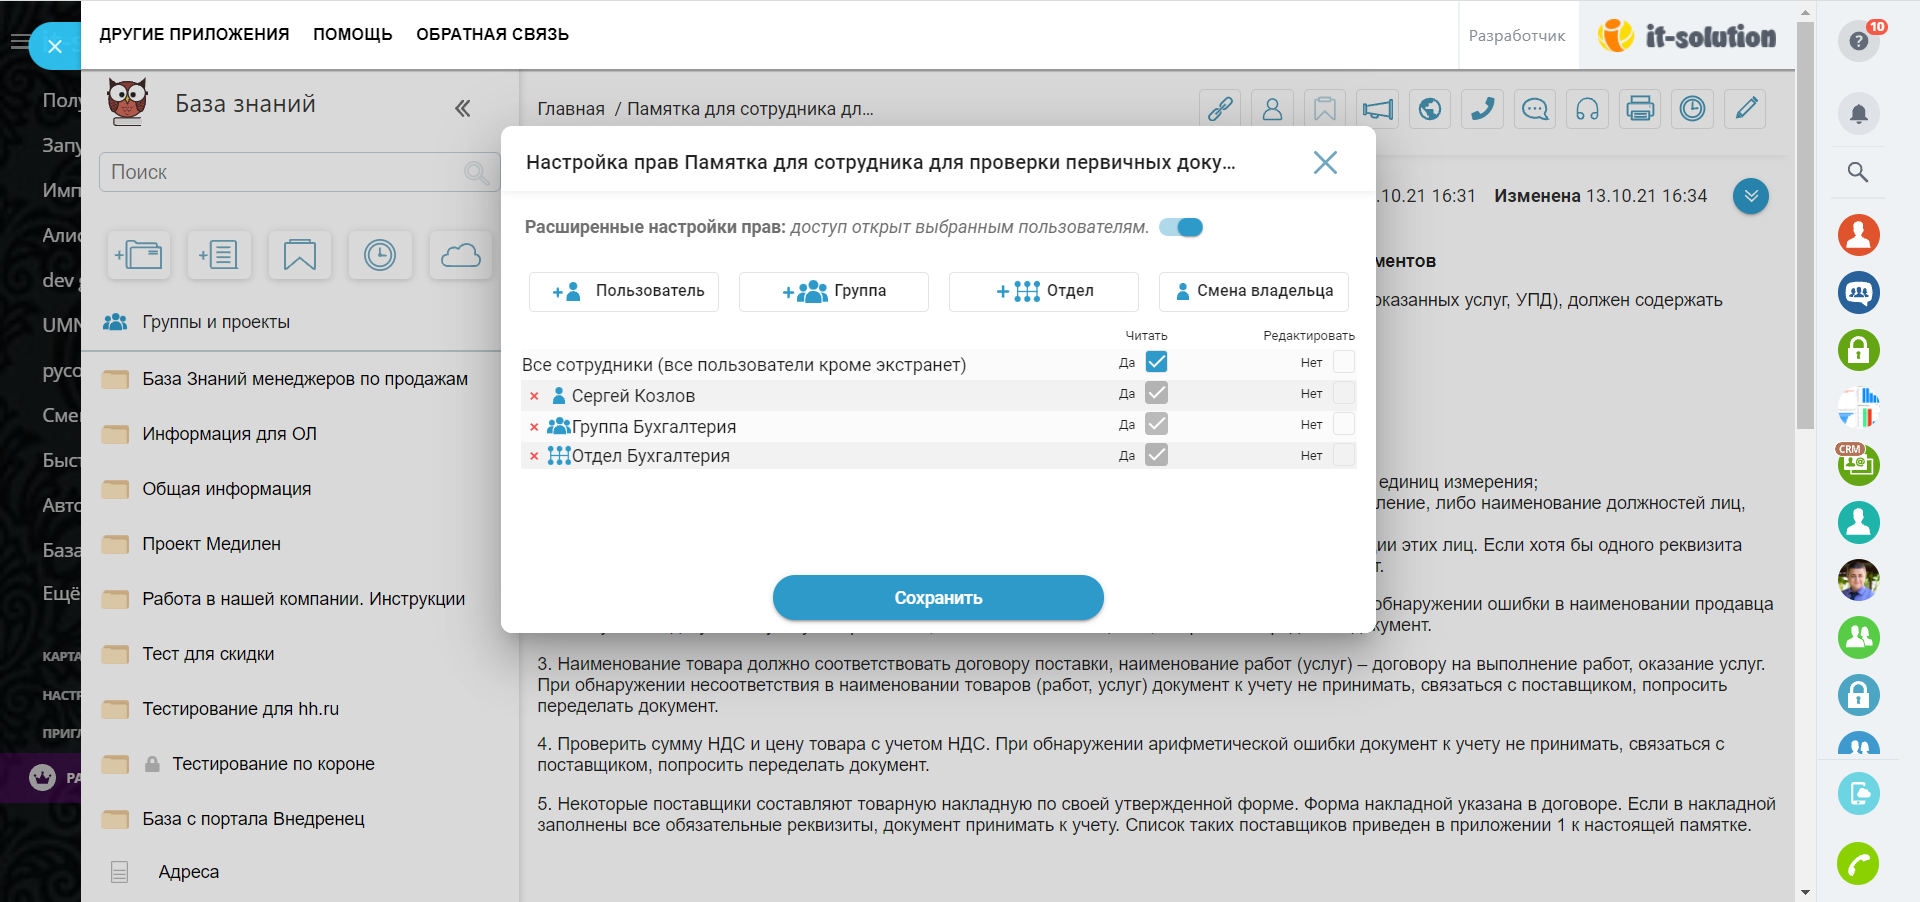Viewport: 1920px width, 902px height.
Task: Click the Сохранить button
Action: pyautogui.click(x=938, y=598)
